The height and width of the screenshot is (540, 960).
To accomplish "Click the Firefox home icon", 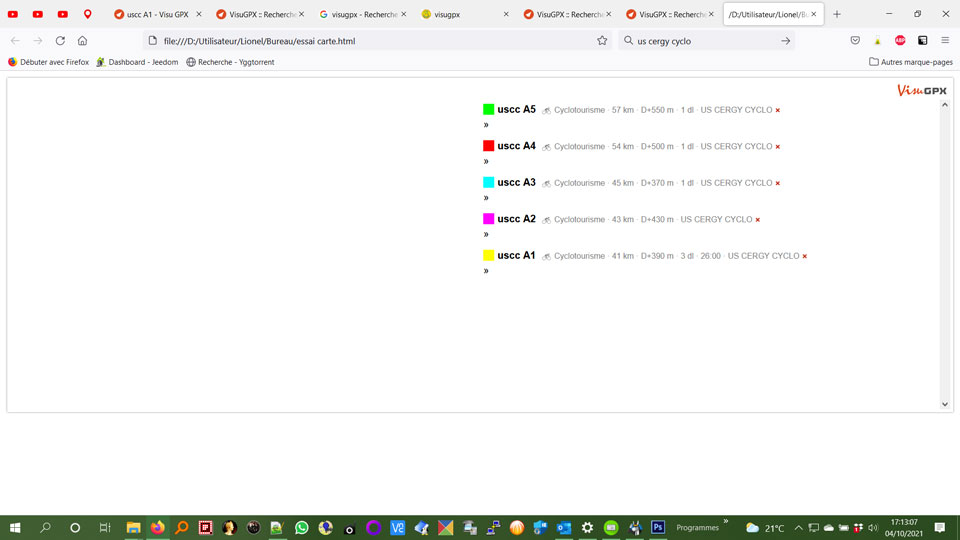I will pyautogui.click(x=82, y=41).
